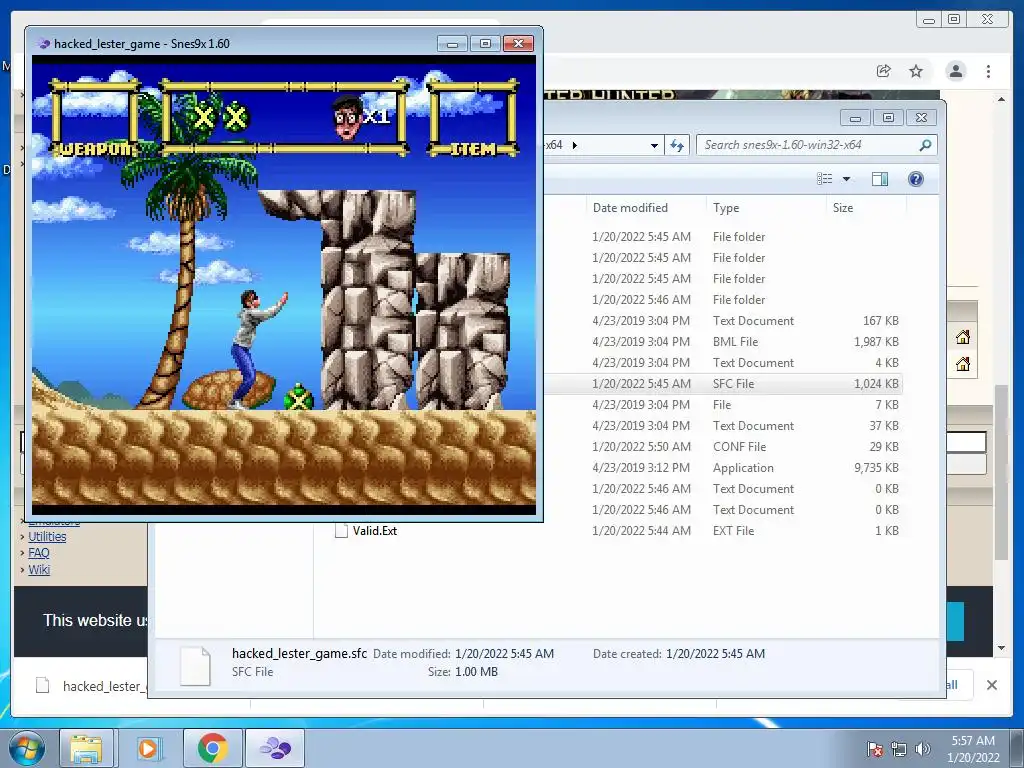Switch to Chrome on the taskbar

click(x=213, y=748)
